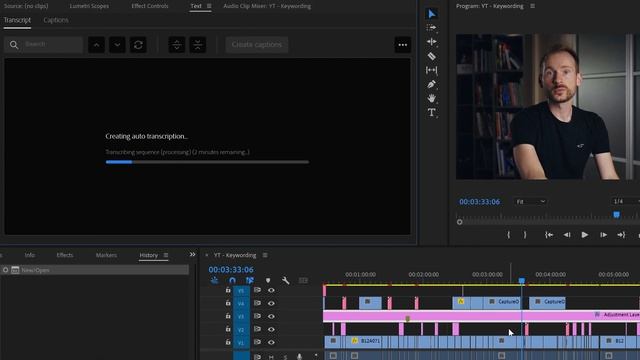Toggle sync lock for track V2
The image size is (640, 360).
pyautogui.click(x=257, y=329)
